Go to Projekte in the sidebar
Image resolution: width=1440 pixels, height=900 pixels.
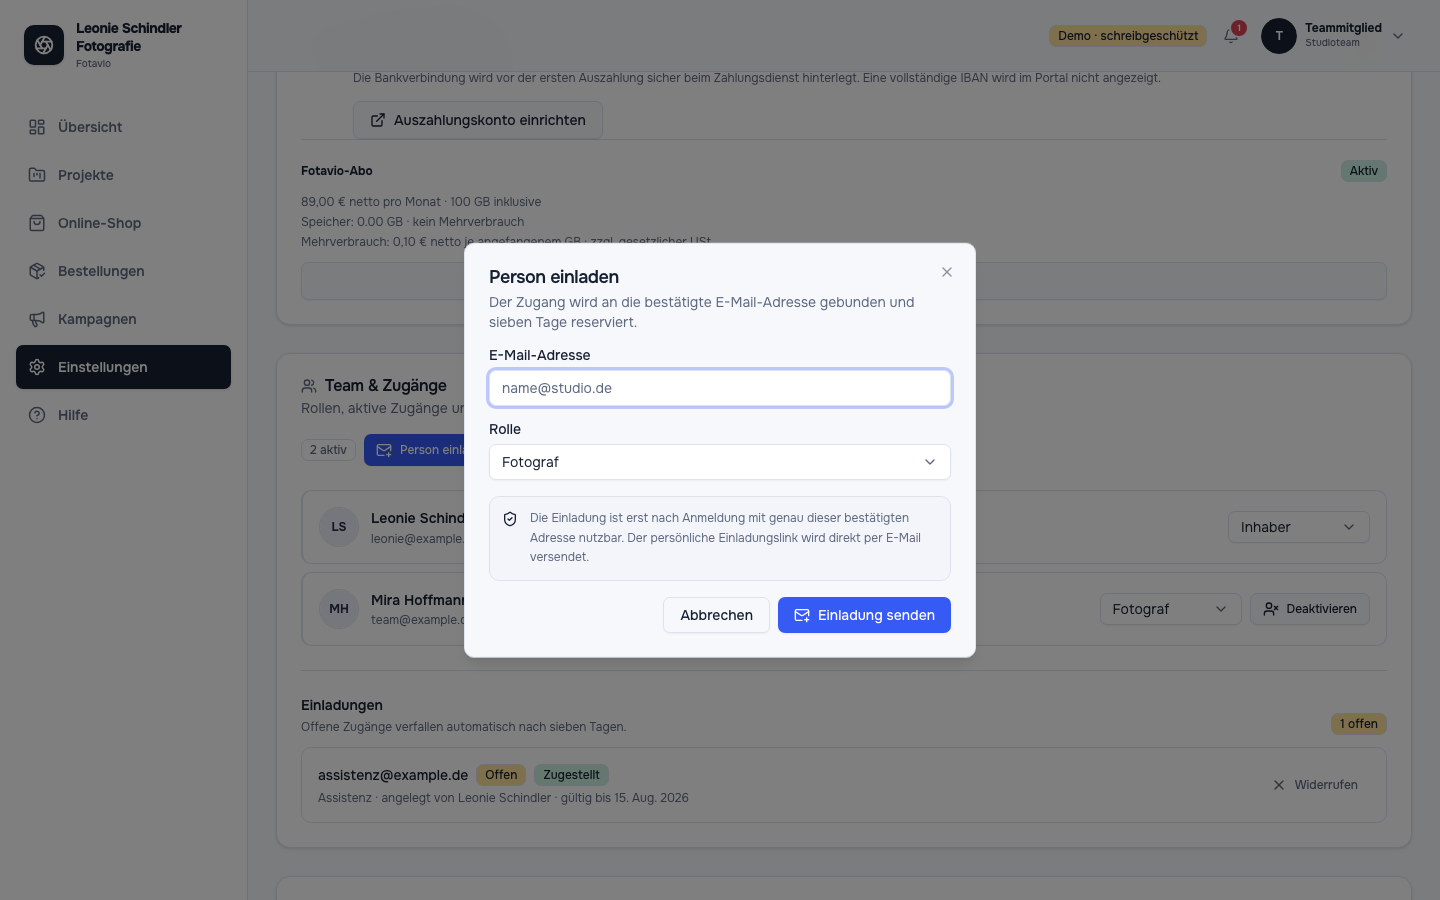point(123,175)
